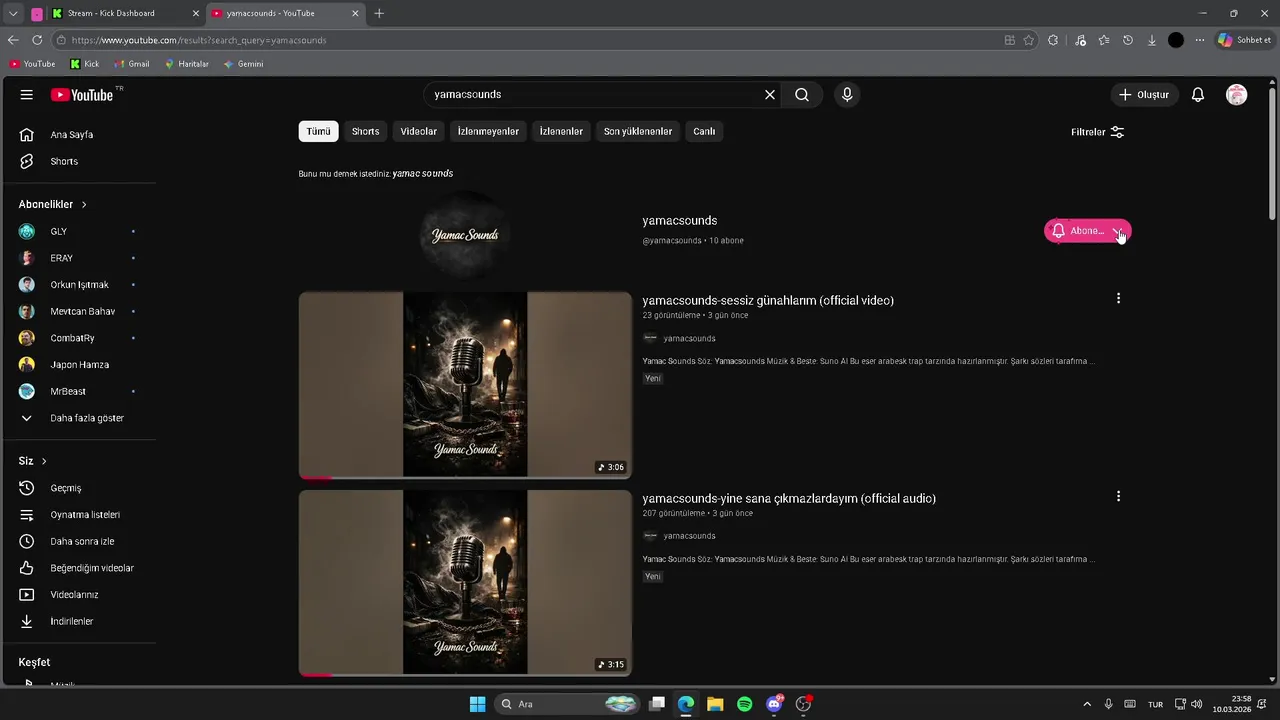Open Daha sonra izle list
This screenshot has height=720, width=1280.
[80, 541]
